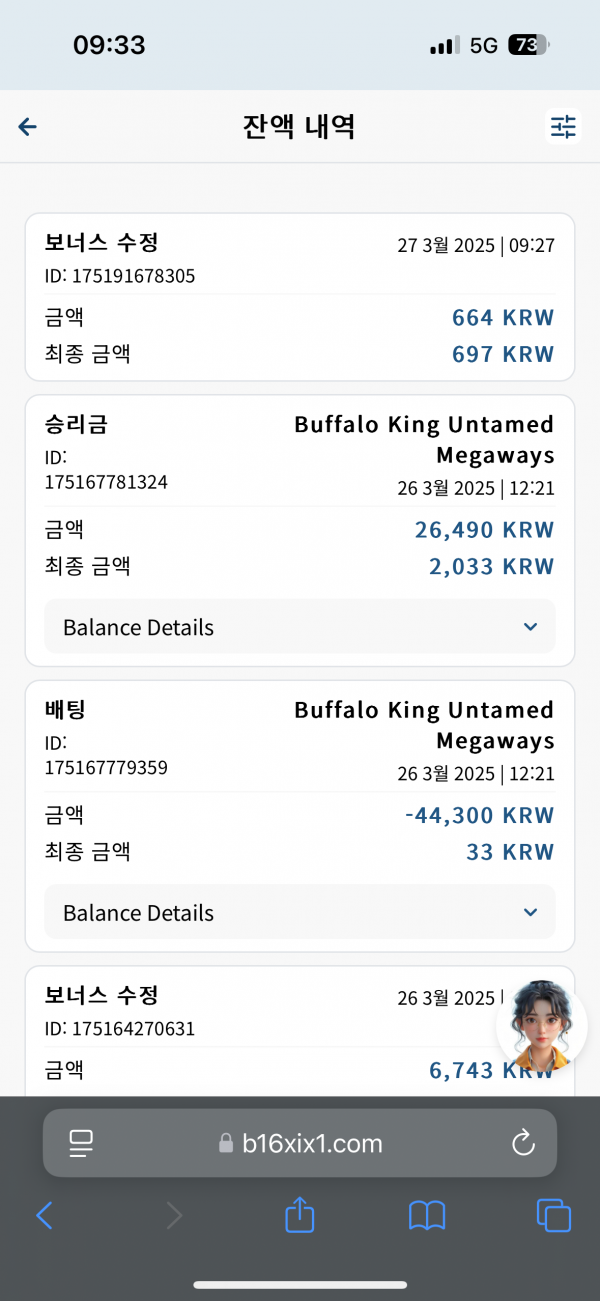This screenshot has width=600, height=1301.
Task: Open the chat assistant avatar bubble
Action: 541,1026
